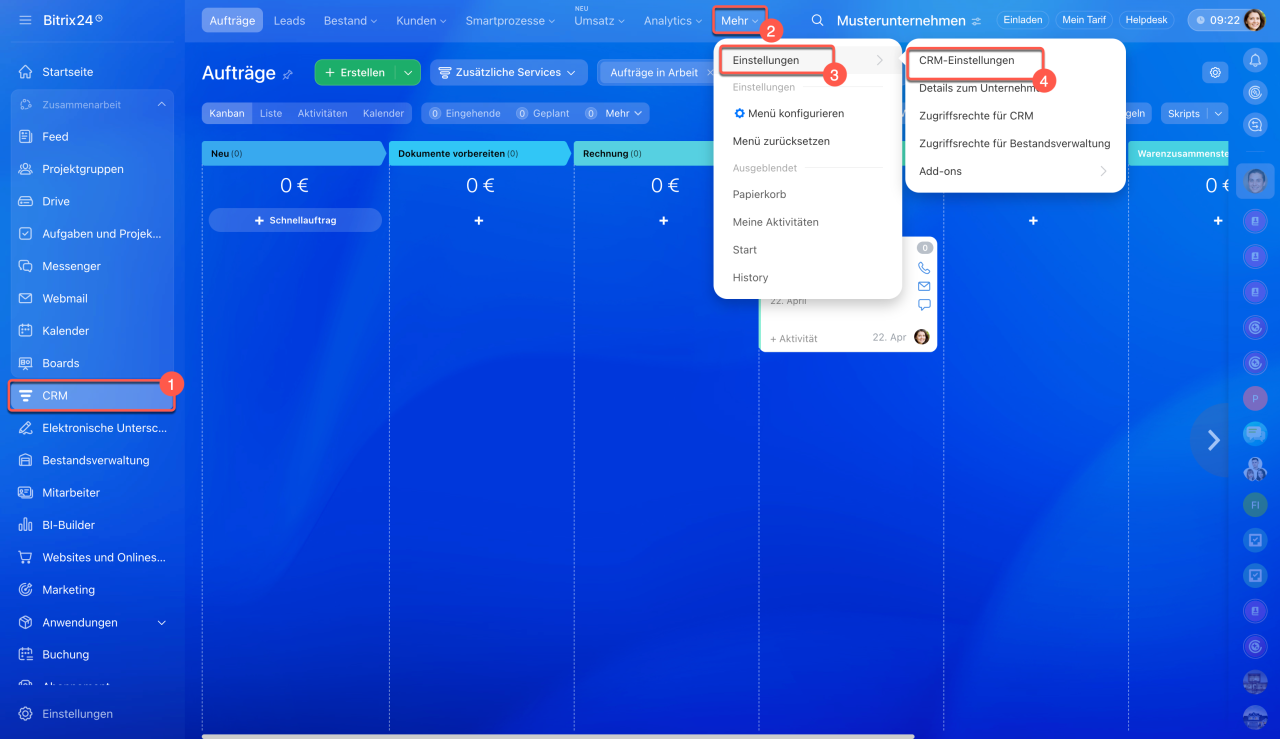This screenshot has height=739, width=1280.
Task: Choose Zugriffsrechte für Bestandsverwaltung
Action: point(1015,144)
